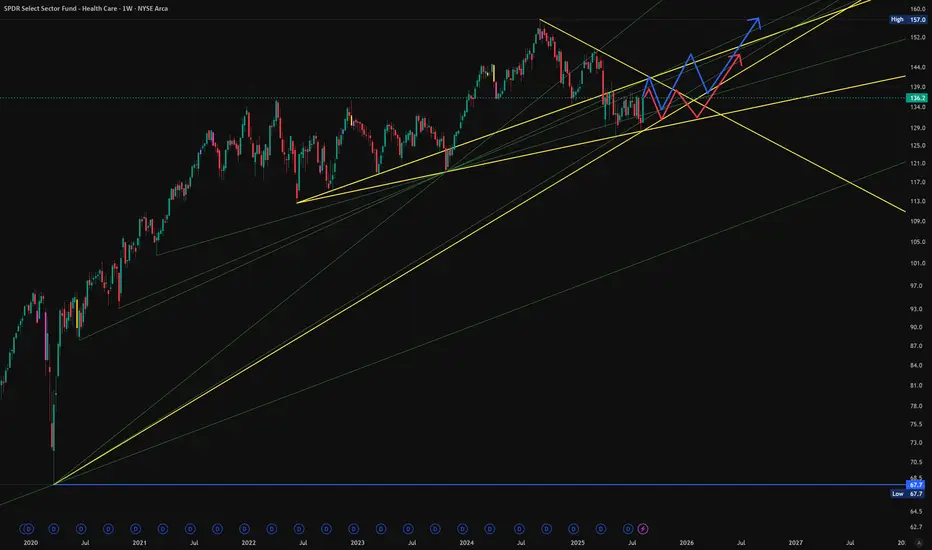Click the 125.0 price axis label

[x=917, y=145]
